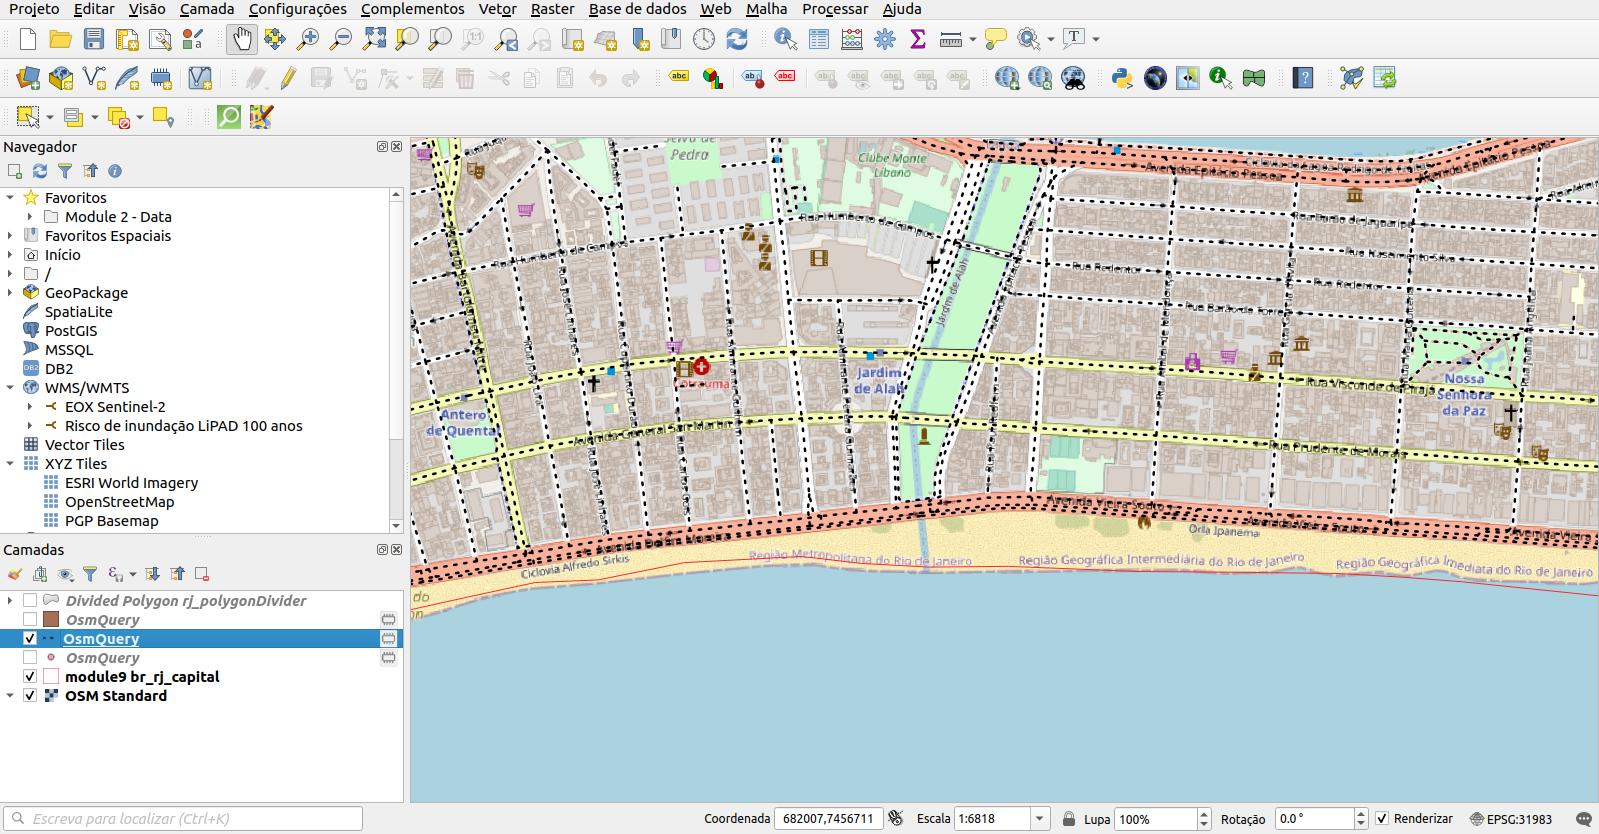Click the locator search bar
This screenshot has width=1599, height=834.
pos(183,819)
